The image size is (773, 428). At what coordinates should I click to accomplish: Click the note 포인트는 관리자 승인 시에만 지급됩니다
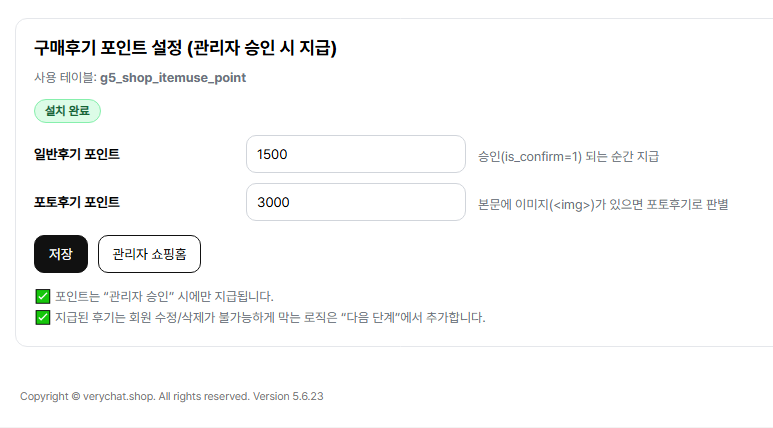click(x=164, y=296)
